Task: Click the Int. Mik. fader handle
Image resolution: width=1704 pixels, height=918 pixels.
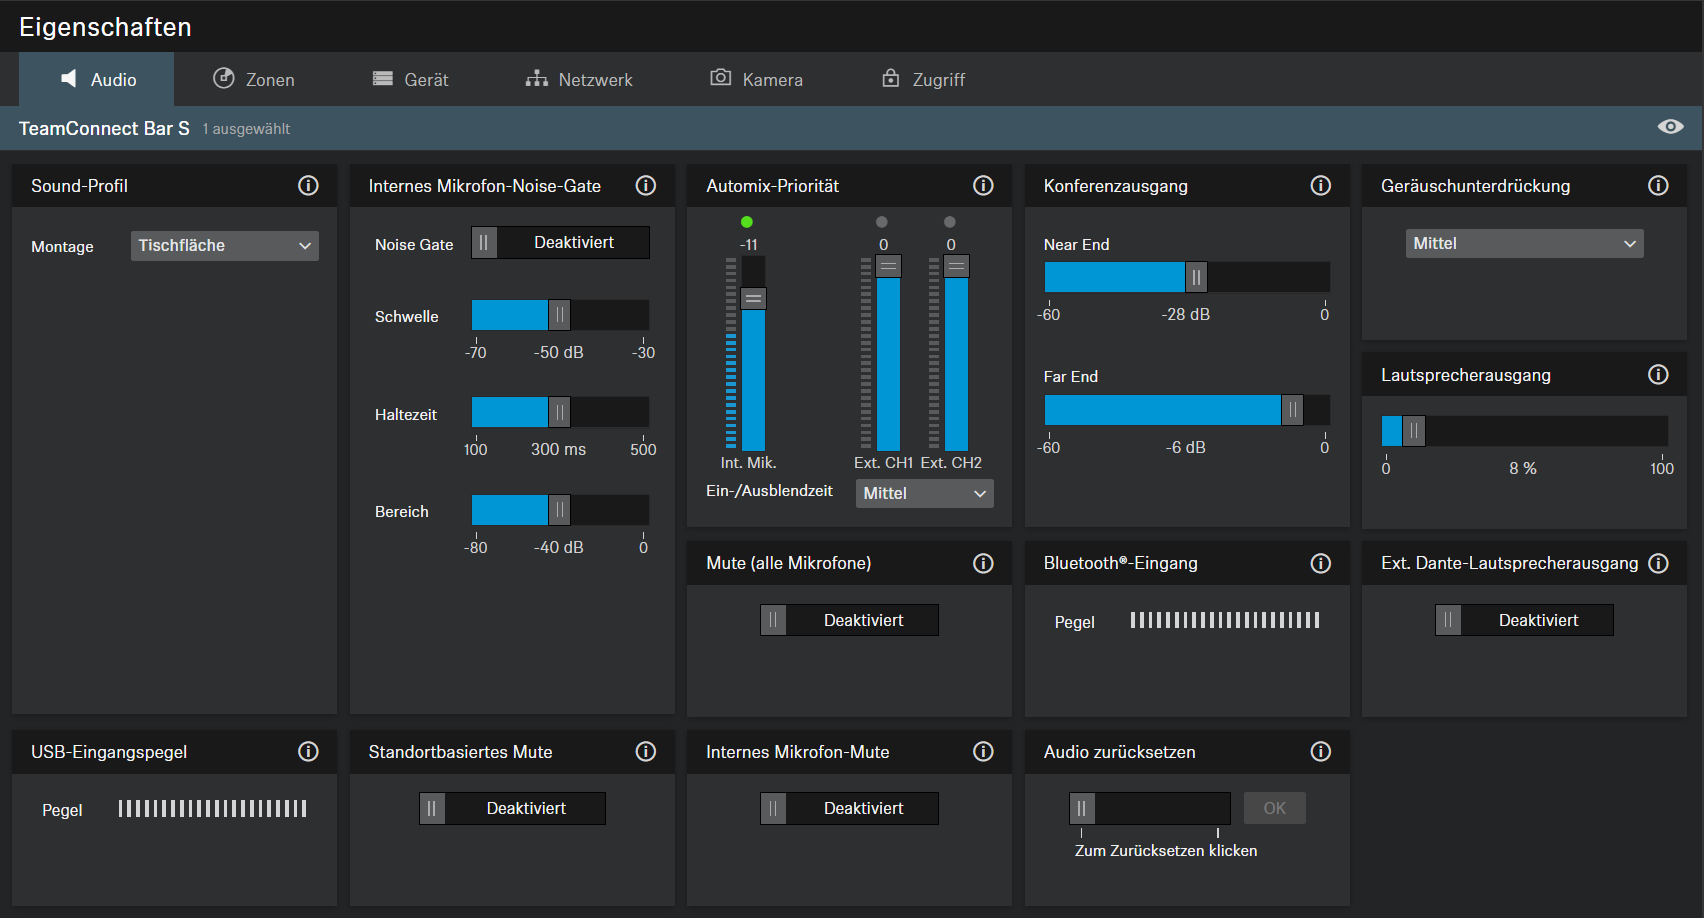Action: tap(753, 298)
